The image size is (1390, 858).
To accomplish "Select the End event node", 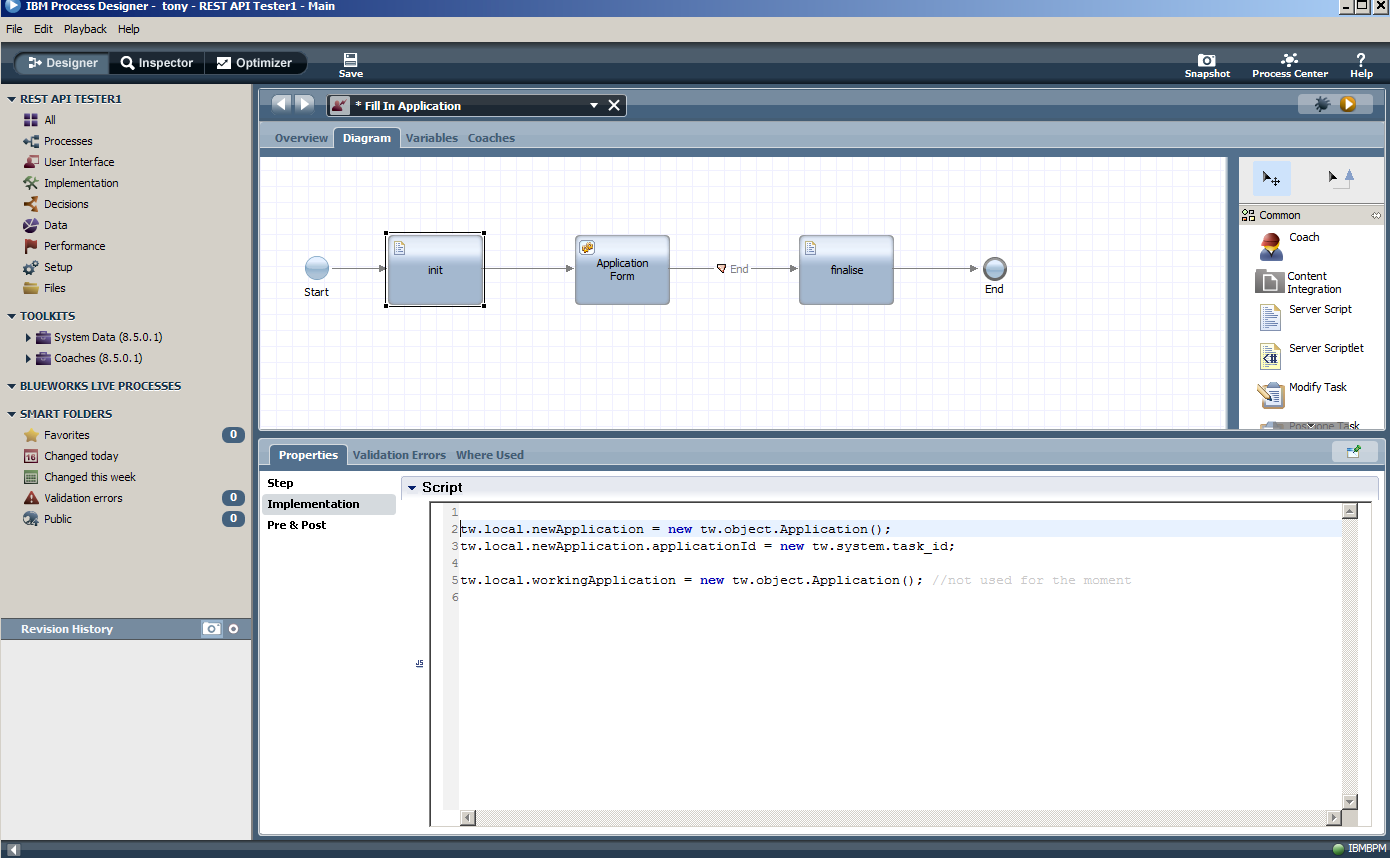I will coord(994,268).
